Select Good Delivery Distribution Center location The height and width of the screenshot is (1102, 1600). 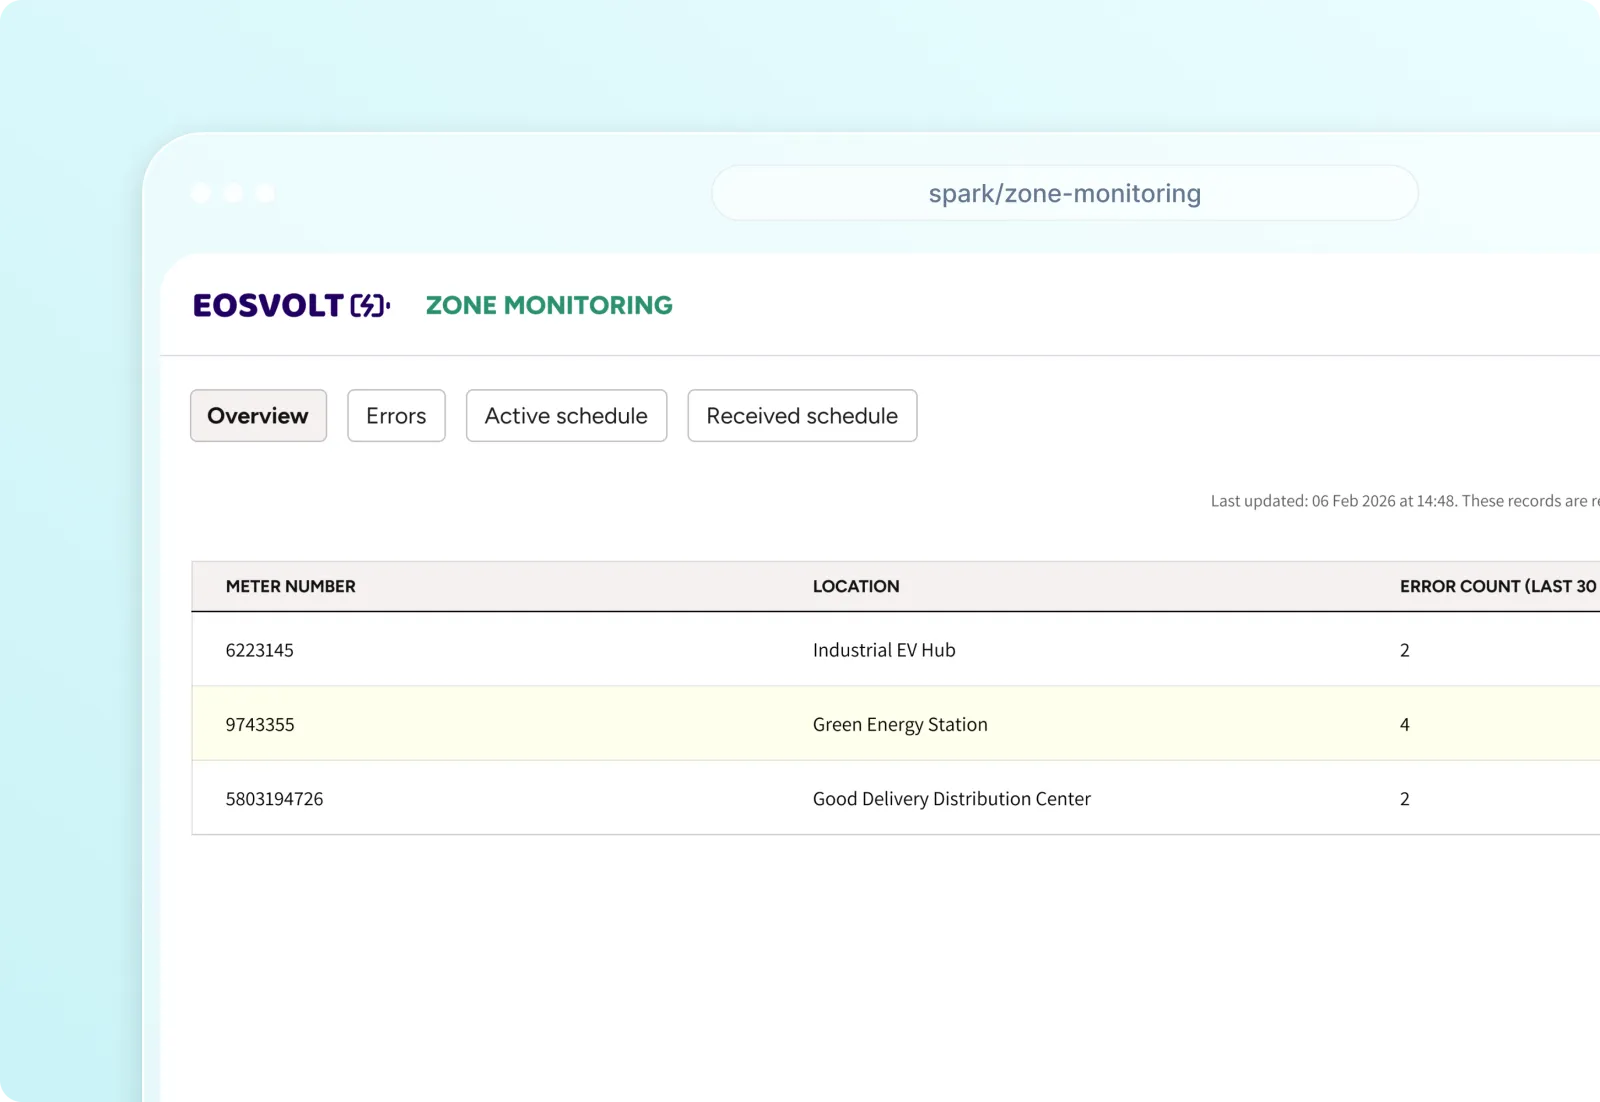[x=951, y=799]
